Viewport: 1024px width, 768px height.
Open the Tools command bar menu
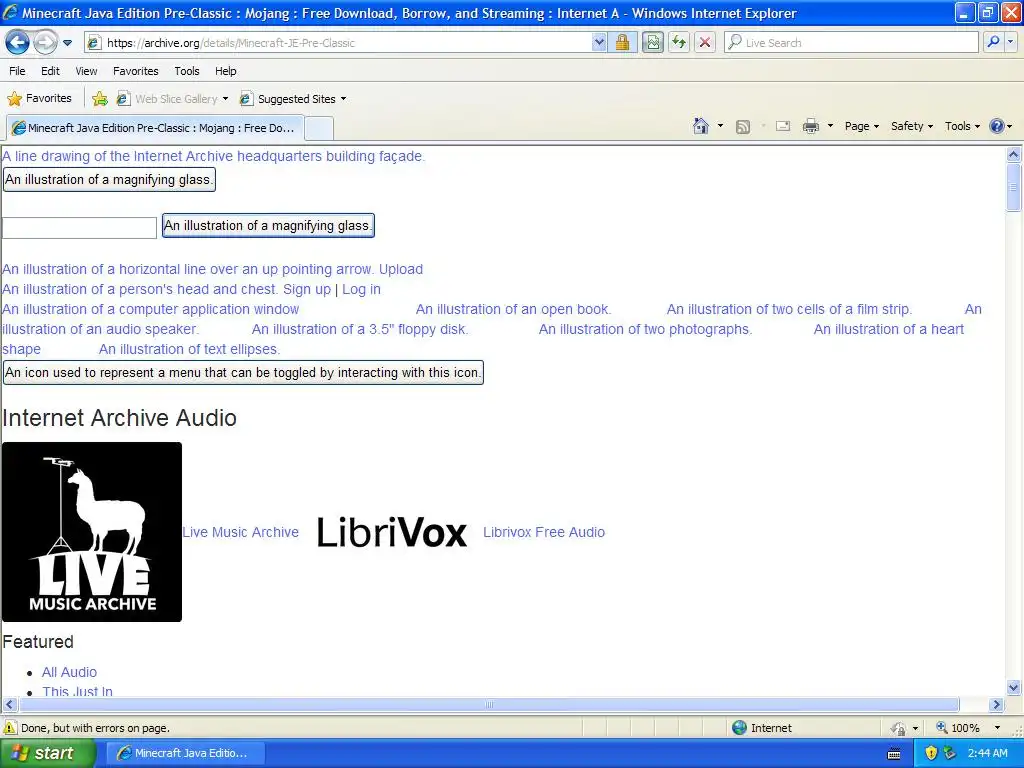962,126
